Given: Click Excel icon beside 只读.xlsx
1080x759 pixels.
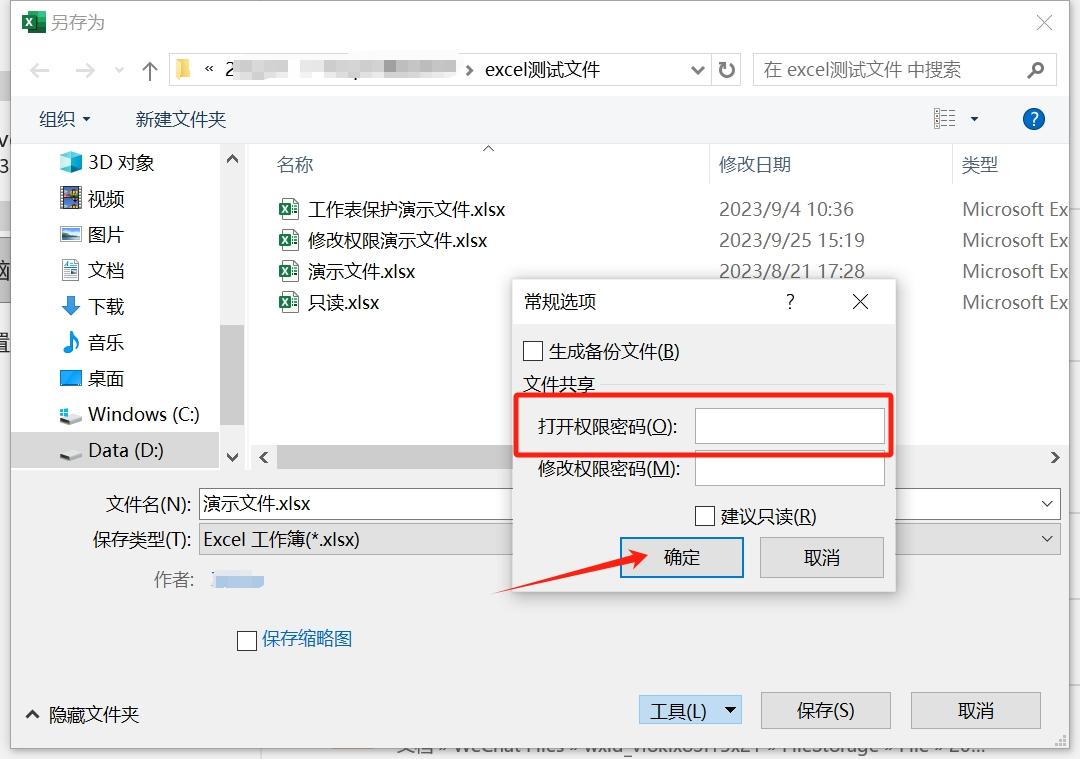Looking at the screenshot, I should click(x=289, y=302).
